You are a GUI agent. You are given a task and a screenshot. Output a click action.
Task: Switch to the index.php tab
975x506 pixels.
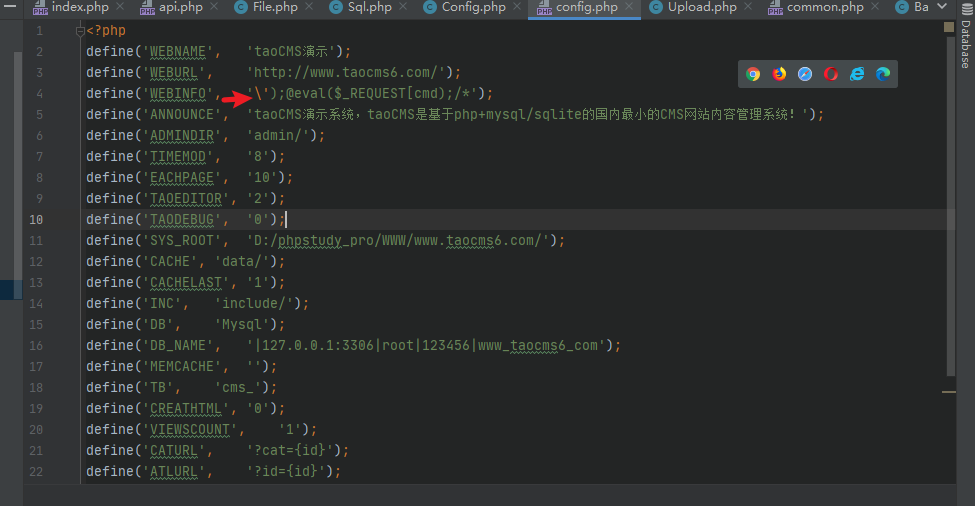pos(80,7)
